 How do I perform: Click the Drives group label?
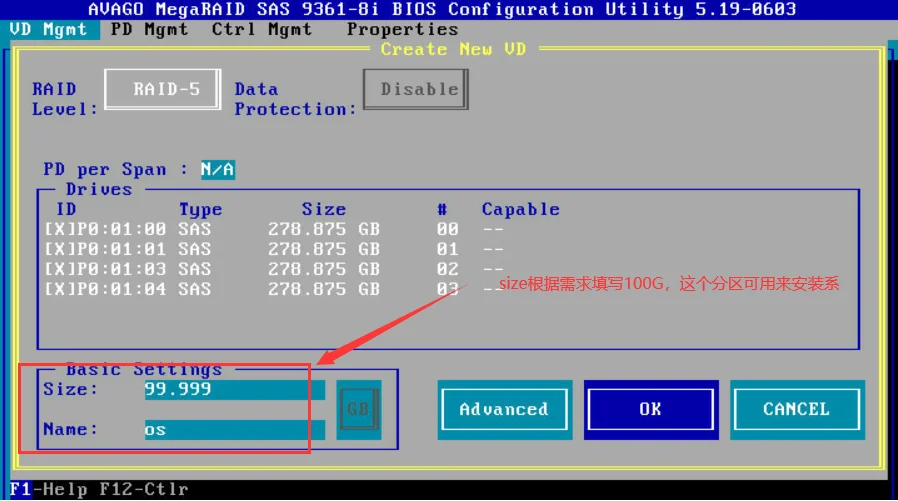click(x=99, y=190)
